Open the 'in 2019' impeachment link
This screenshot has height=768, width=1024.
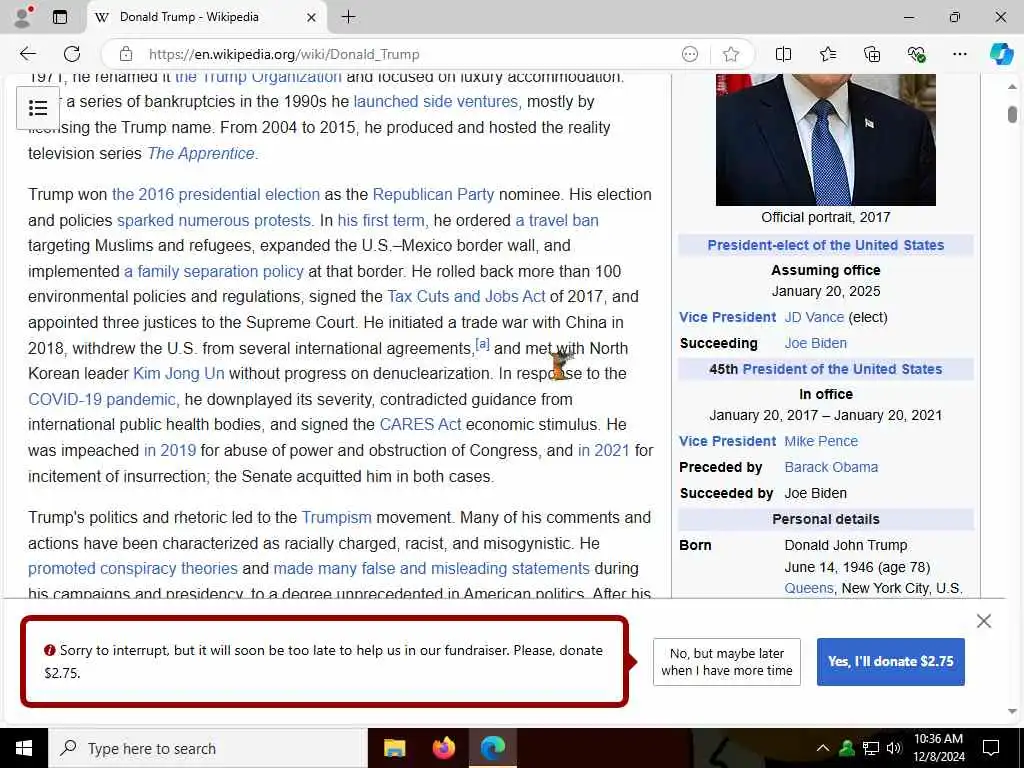(170, 451)
